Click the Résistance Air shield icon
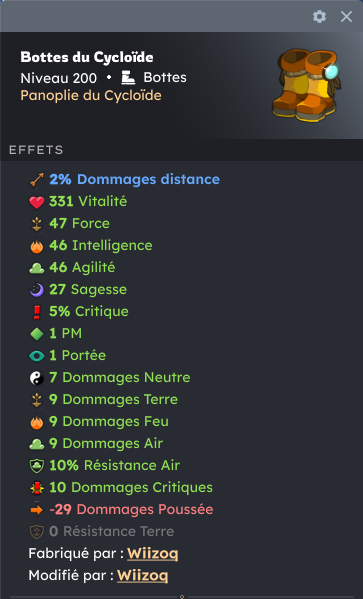Image resolution: width=363 pixels, height=599 pixels. [37, 466]
